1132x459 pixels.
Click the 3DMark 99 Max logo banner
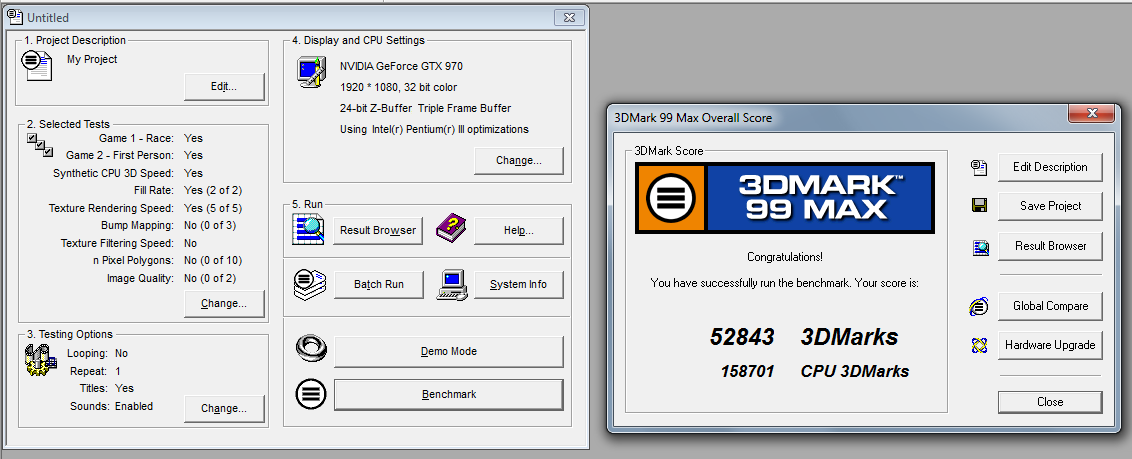785,198
